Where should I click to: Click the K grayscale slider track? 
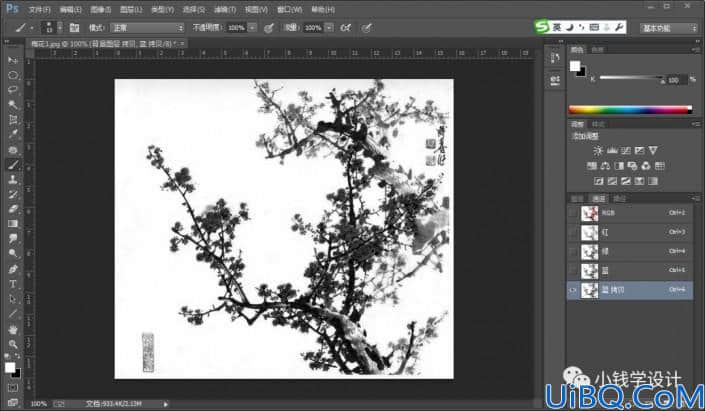(x=631, y=78)
